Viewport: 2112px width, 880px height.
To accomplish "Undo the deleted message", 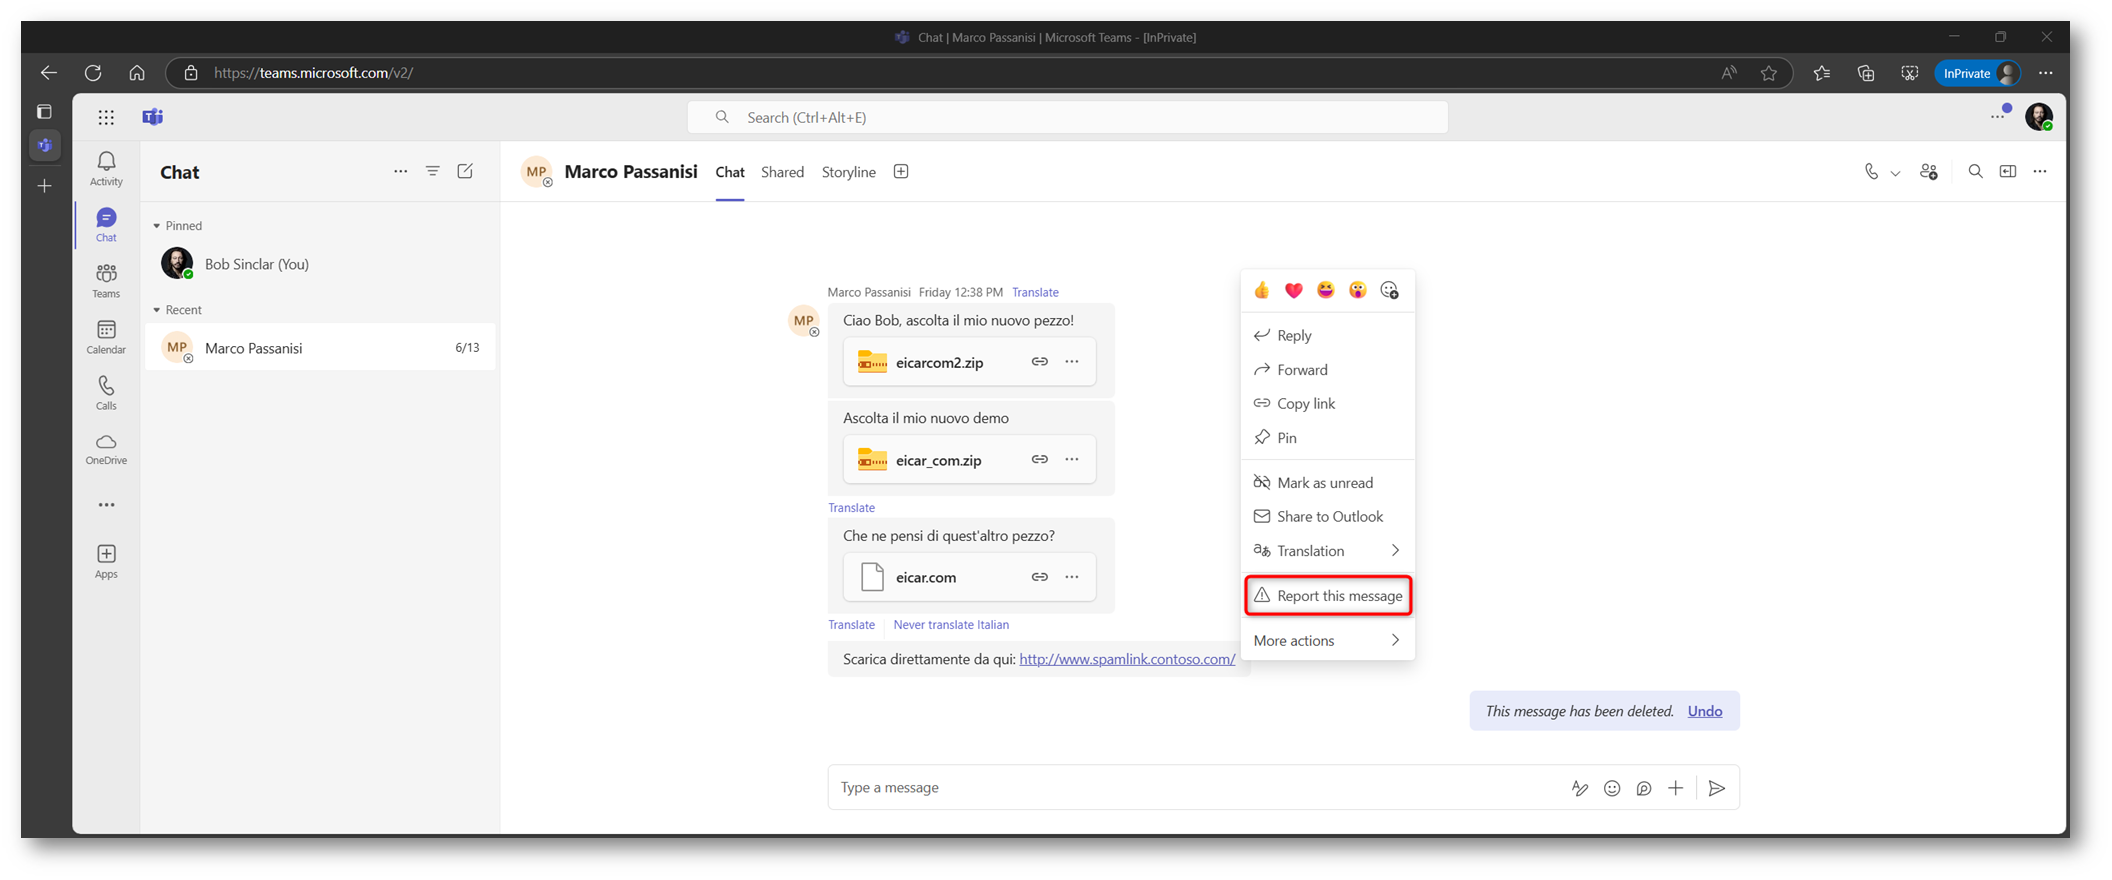I will tap(1705, 711).
